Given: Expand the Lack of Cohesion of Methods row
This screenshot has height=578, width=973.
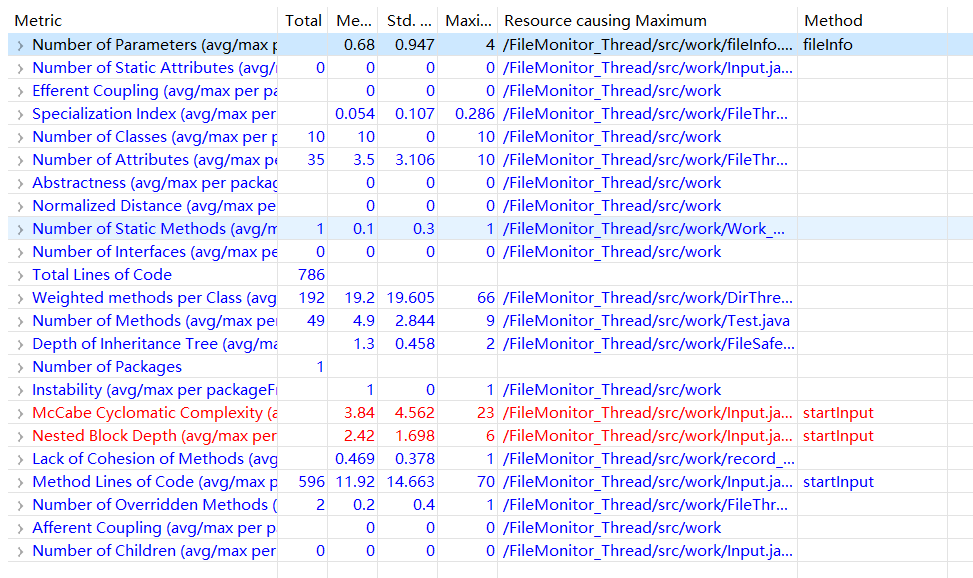Looking at the screenshot, I should point(20,459).
